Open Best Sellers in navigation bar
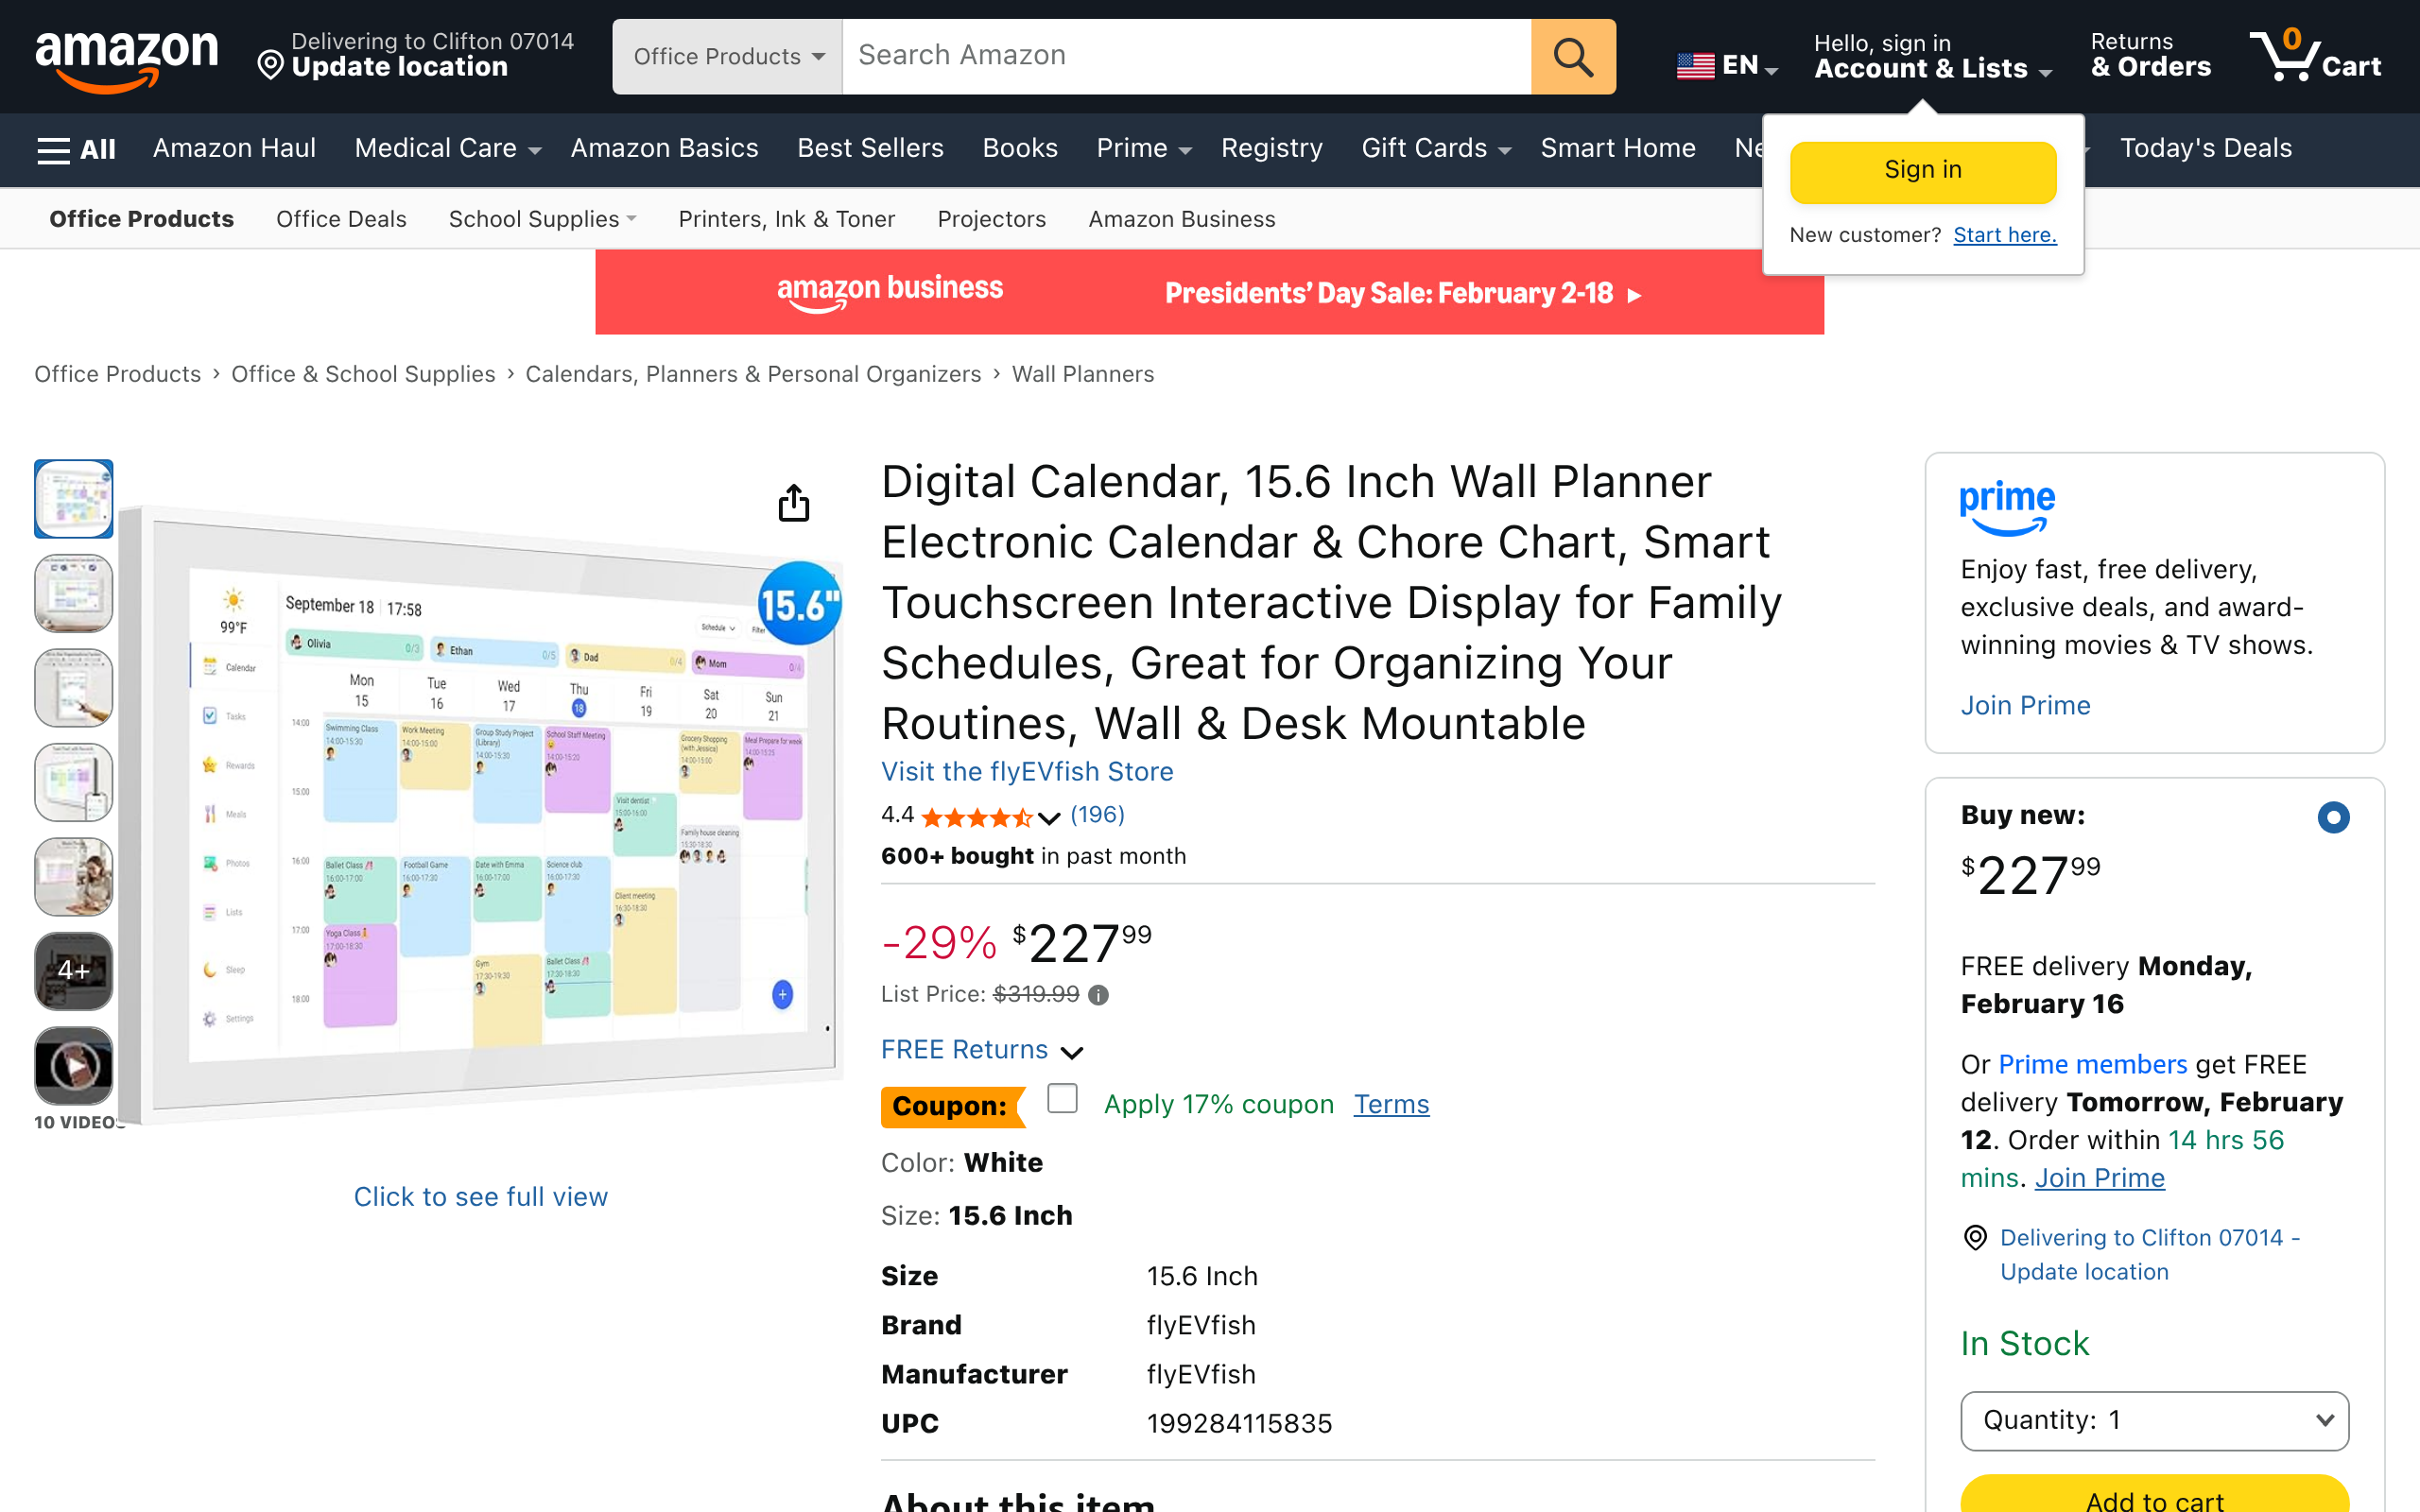 [x=870, y=149]
